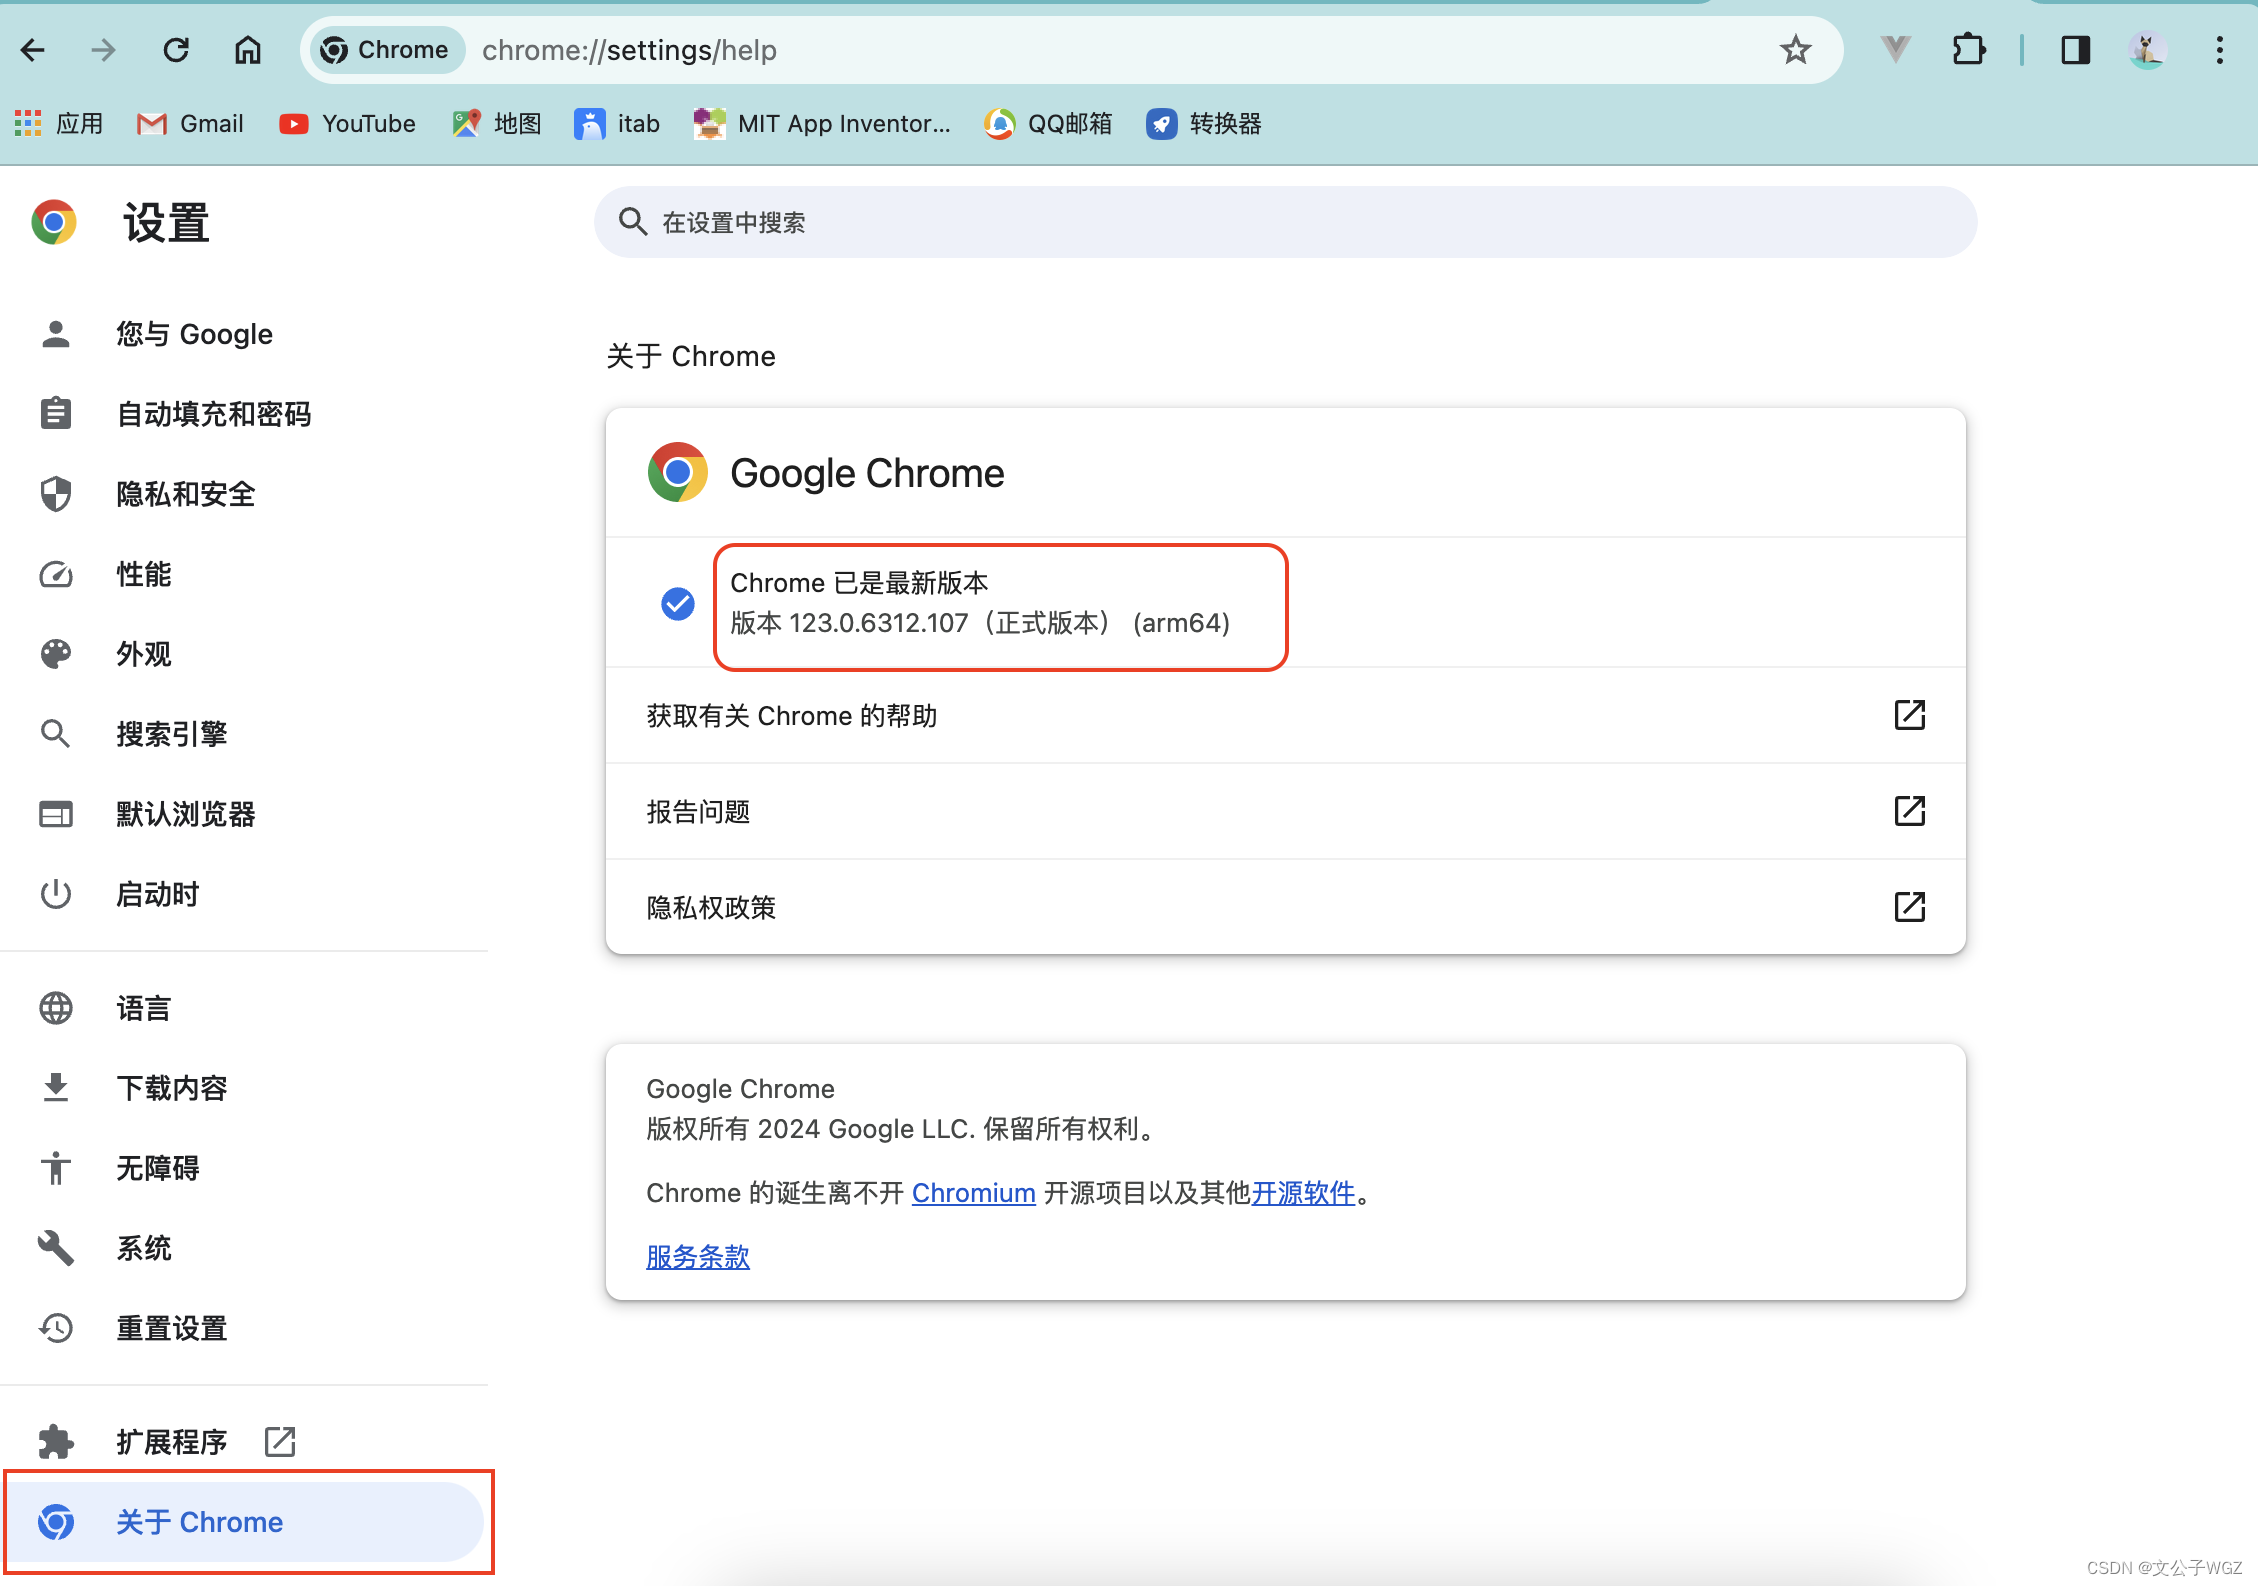Expand 下载内容 download settings section
The width and height of the screenshot is (2258, 1586).
click(172, 1088)
